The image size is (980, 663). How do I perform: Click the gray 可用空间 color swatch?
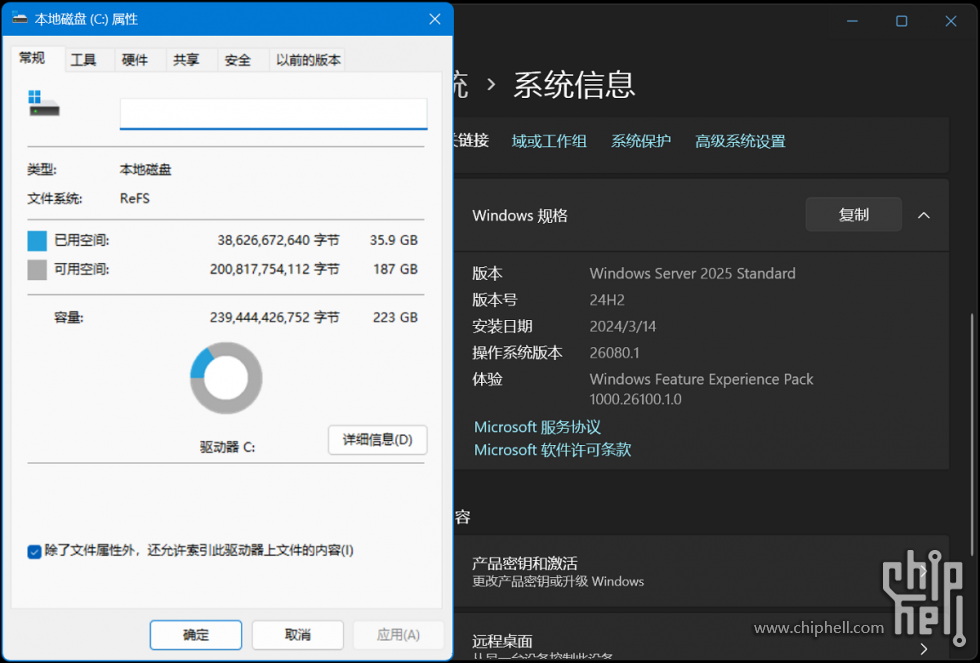click(x=37, y=269)
